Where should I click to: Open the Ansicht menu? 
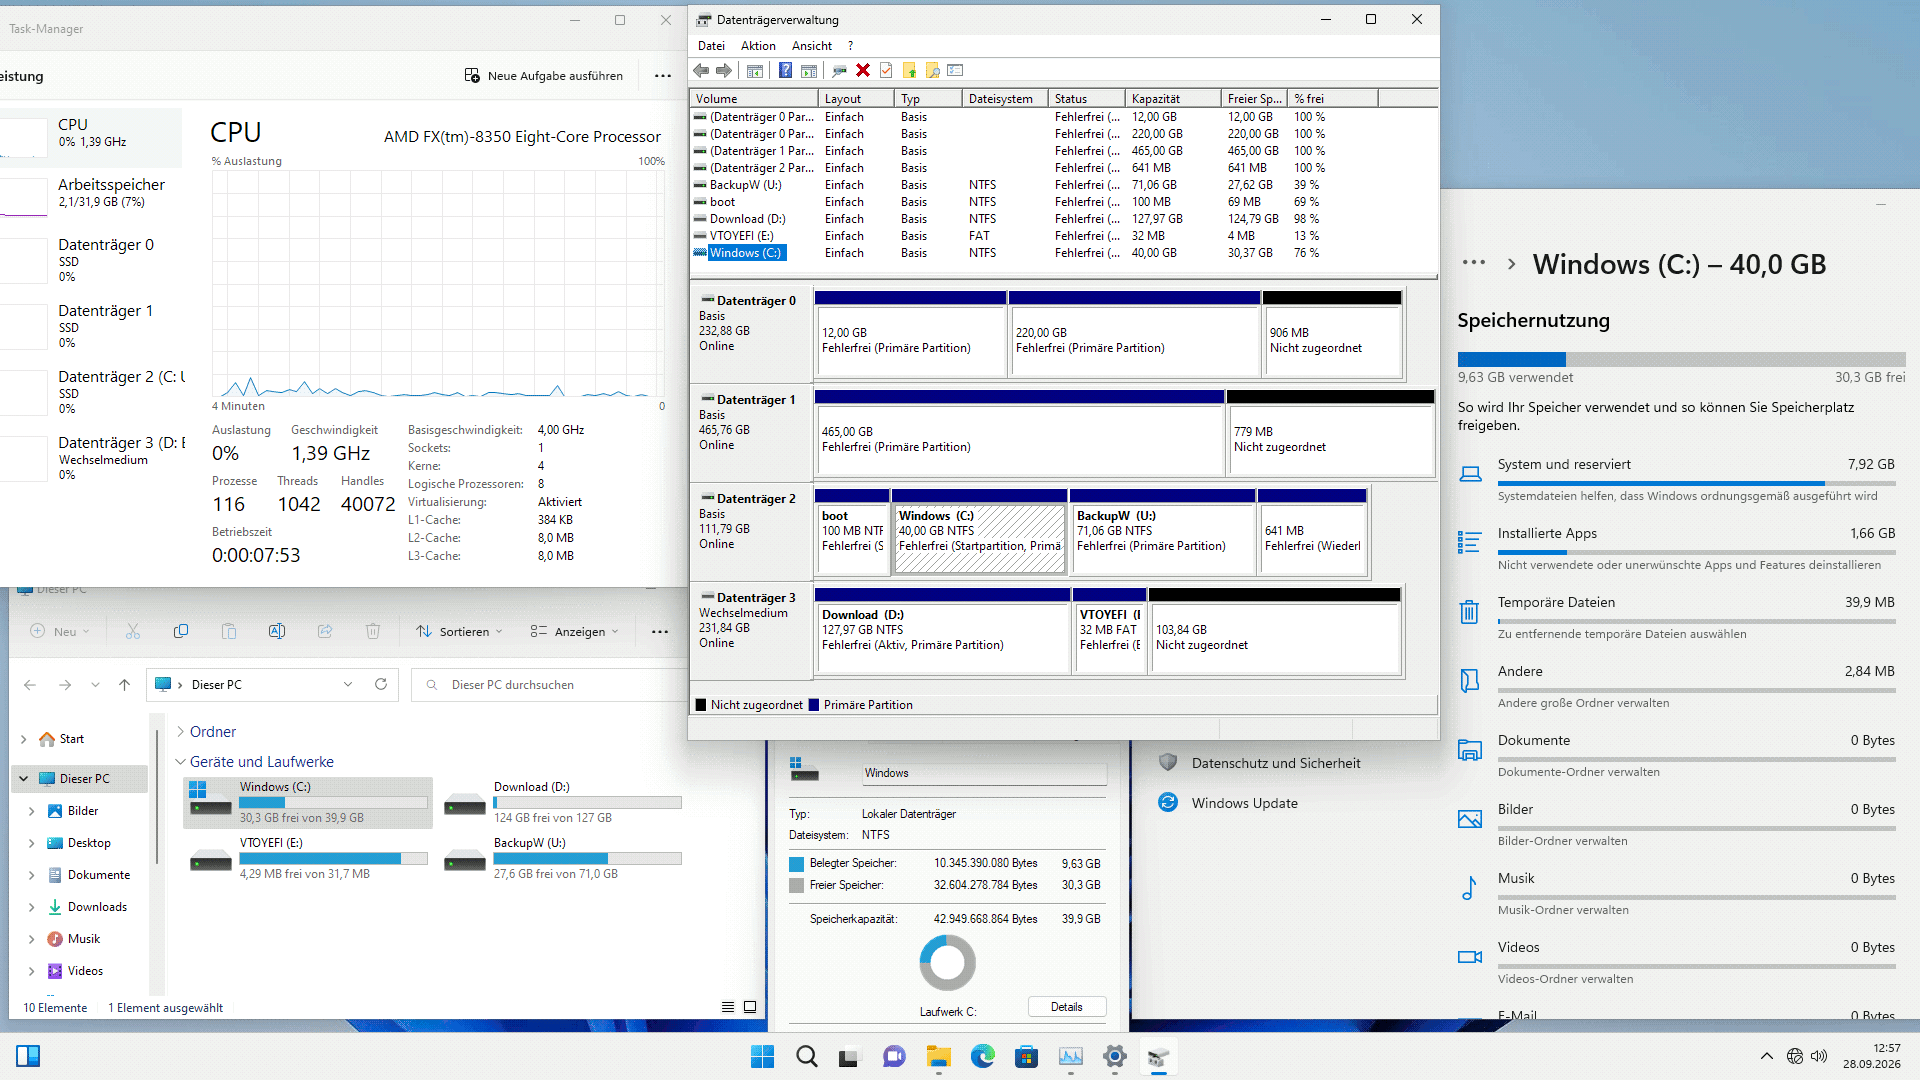(812, 46)
